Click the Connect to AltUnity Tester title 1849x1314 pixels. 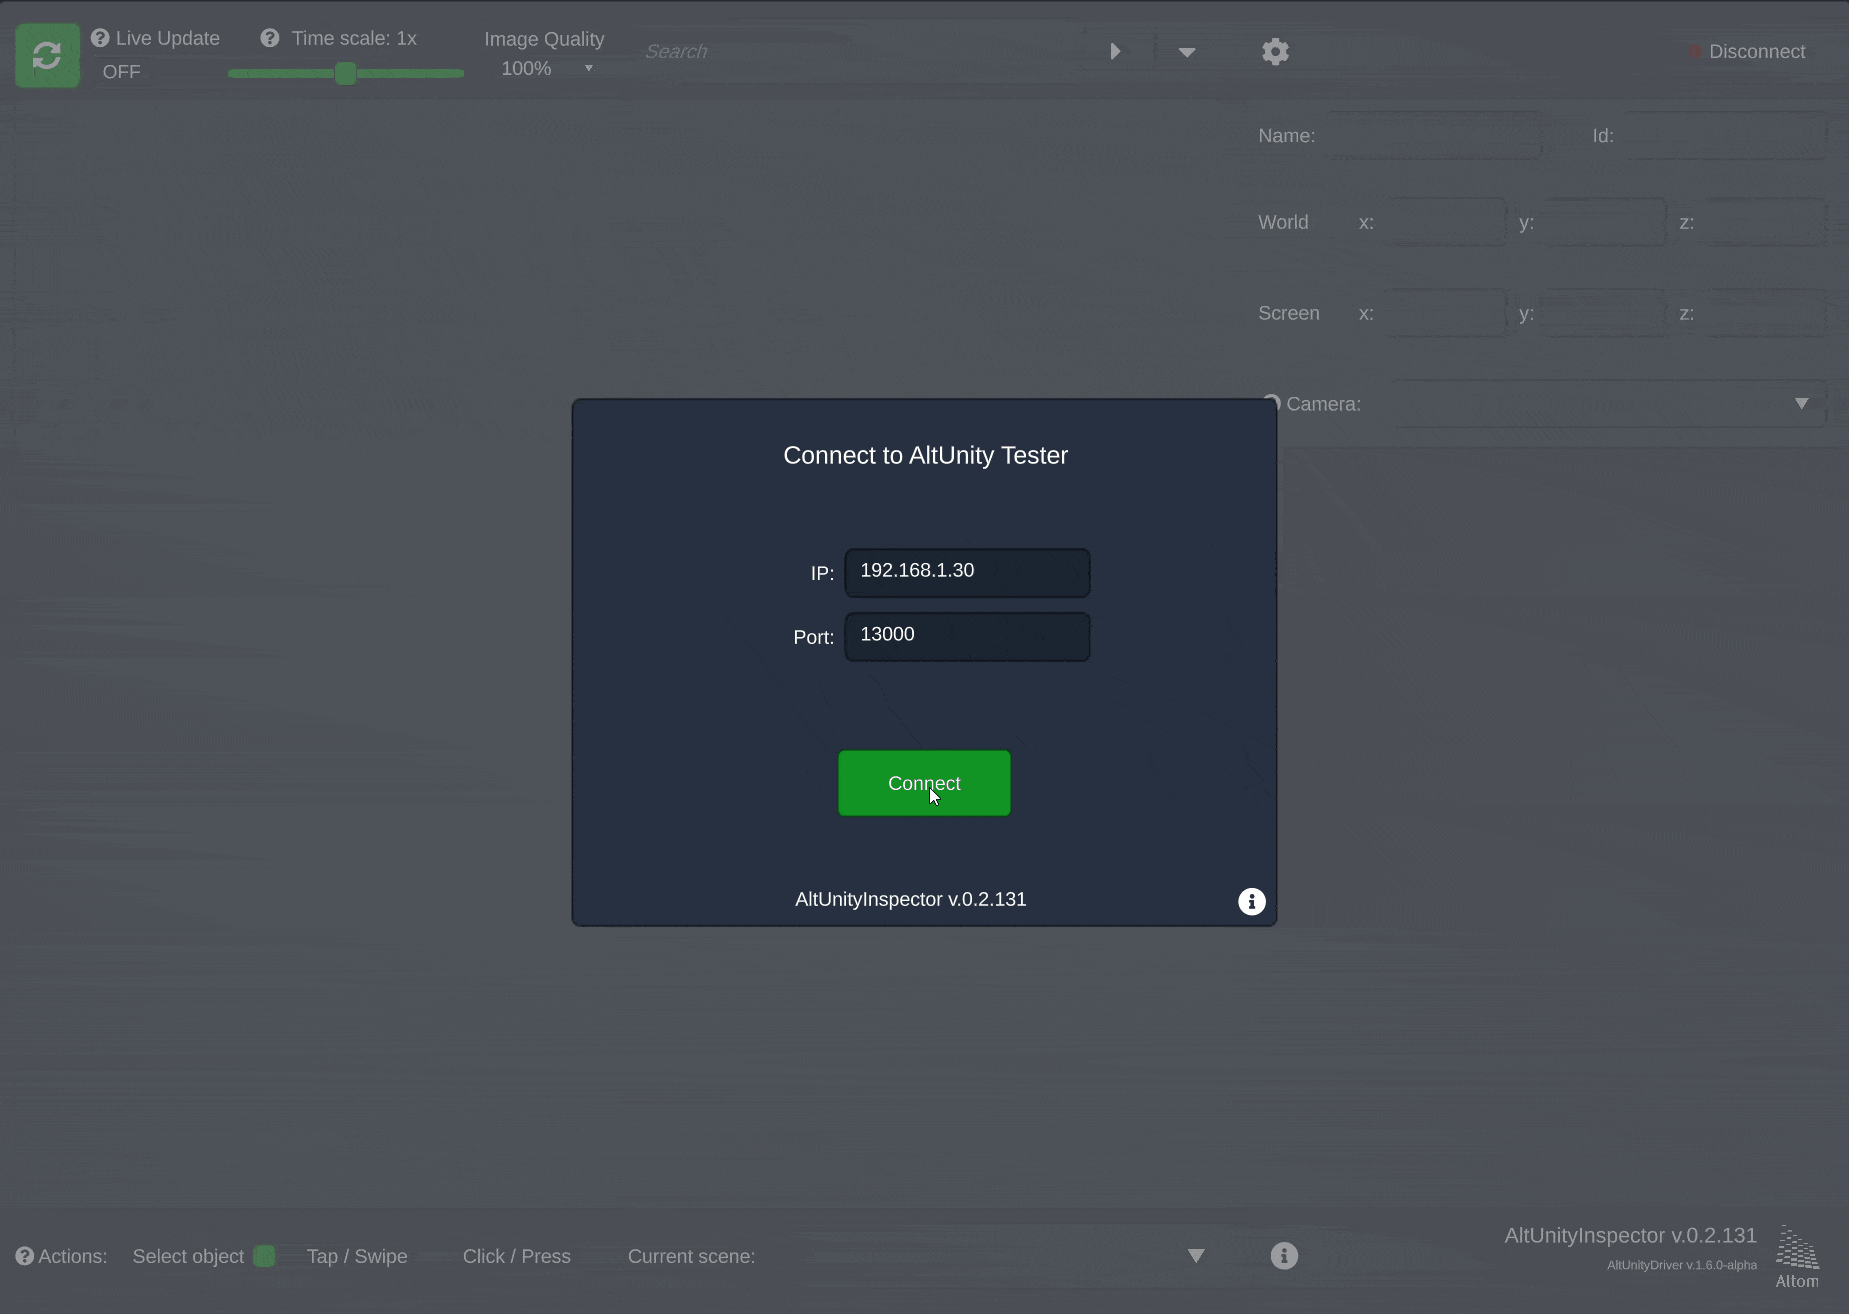[926, 455]
